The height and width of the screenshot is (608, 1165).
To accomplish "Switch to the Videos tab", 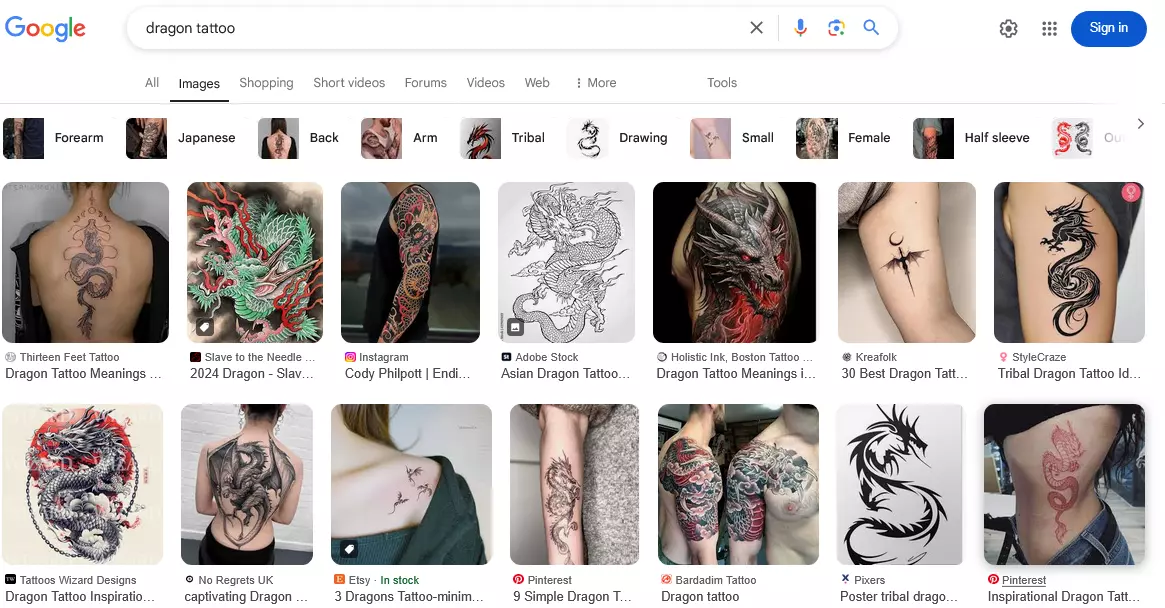I will coord(485,83).
